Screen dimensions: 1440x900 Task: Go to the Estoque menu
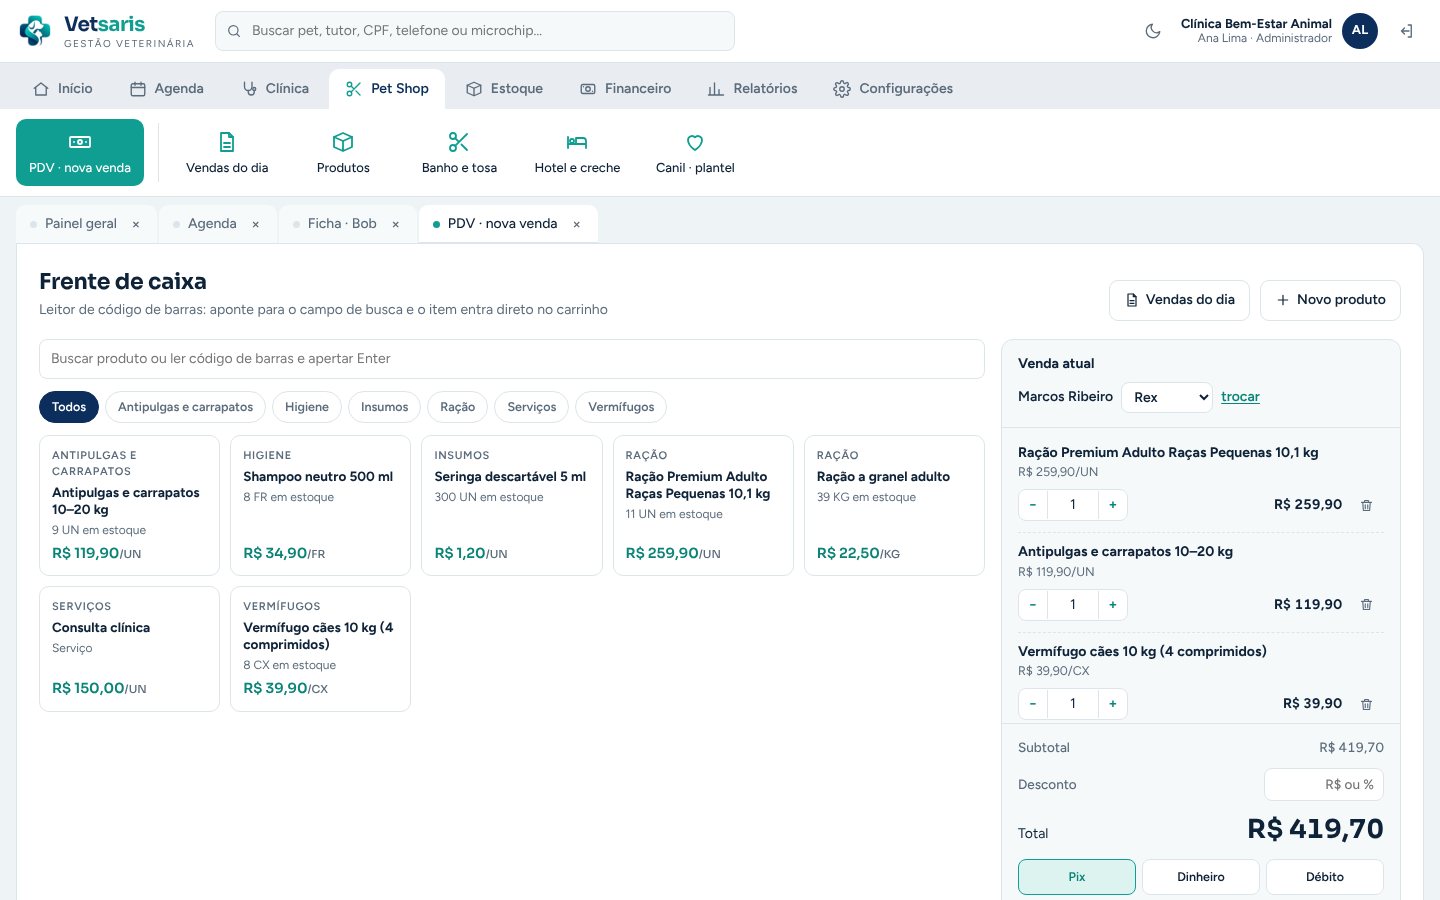click(x=504, y=89)
